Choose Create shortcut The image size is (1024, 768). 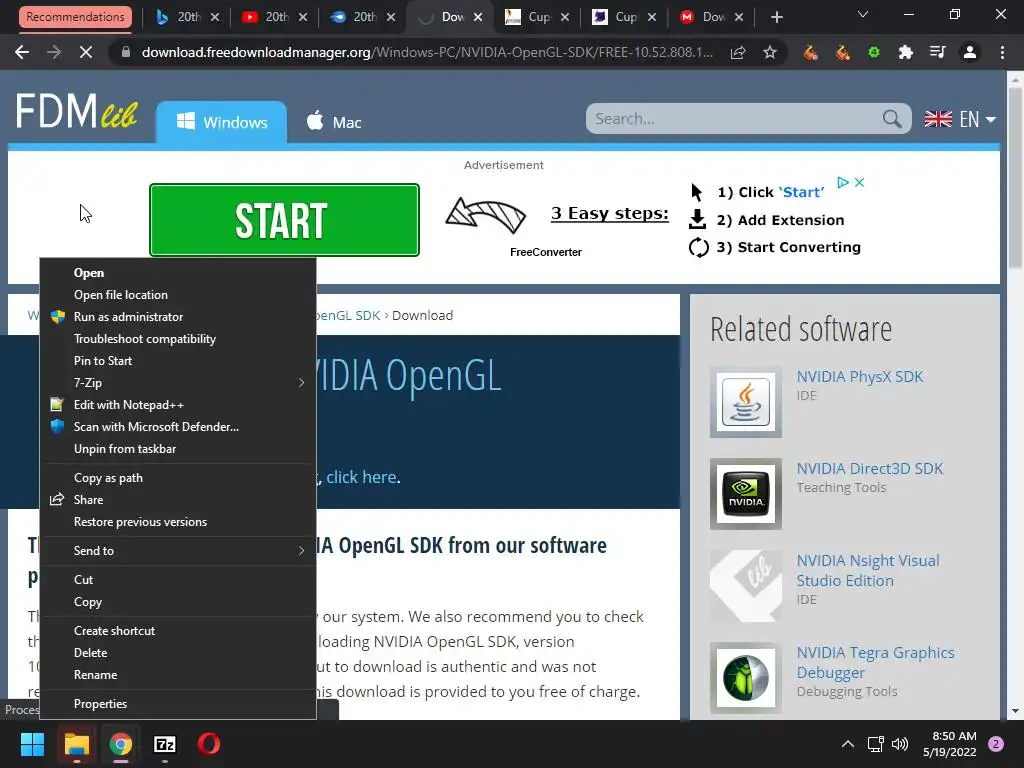[x=178, y=631]
